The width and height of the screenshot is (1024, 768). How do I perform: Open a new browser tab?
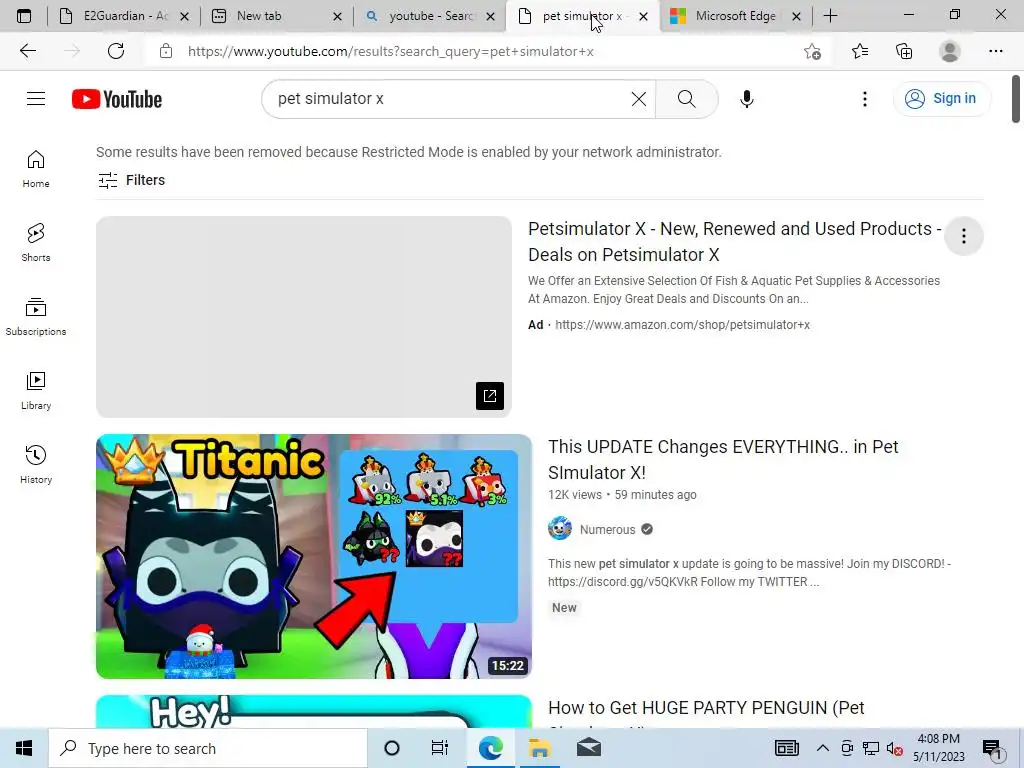point(830,16)
